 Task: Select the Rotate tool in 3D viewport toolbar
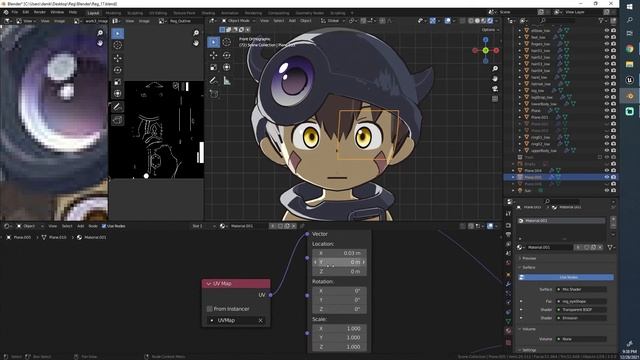click(227, 55)
